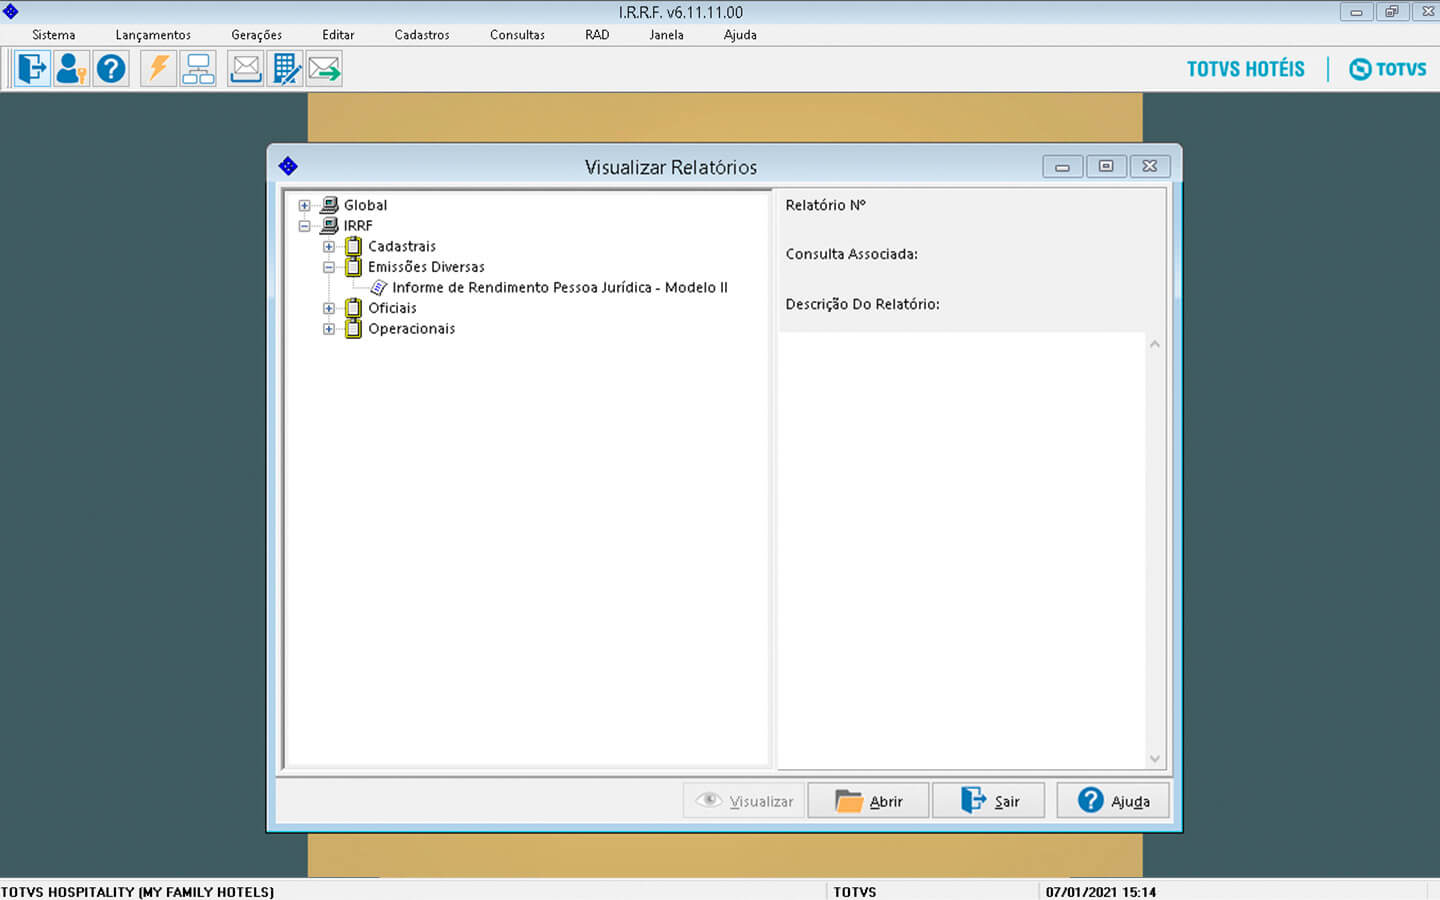
Task: Click the network diagram toolbar icon
Action: (x=198, y=69)
